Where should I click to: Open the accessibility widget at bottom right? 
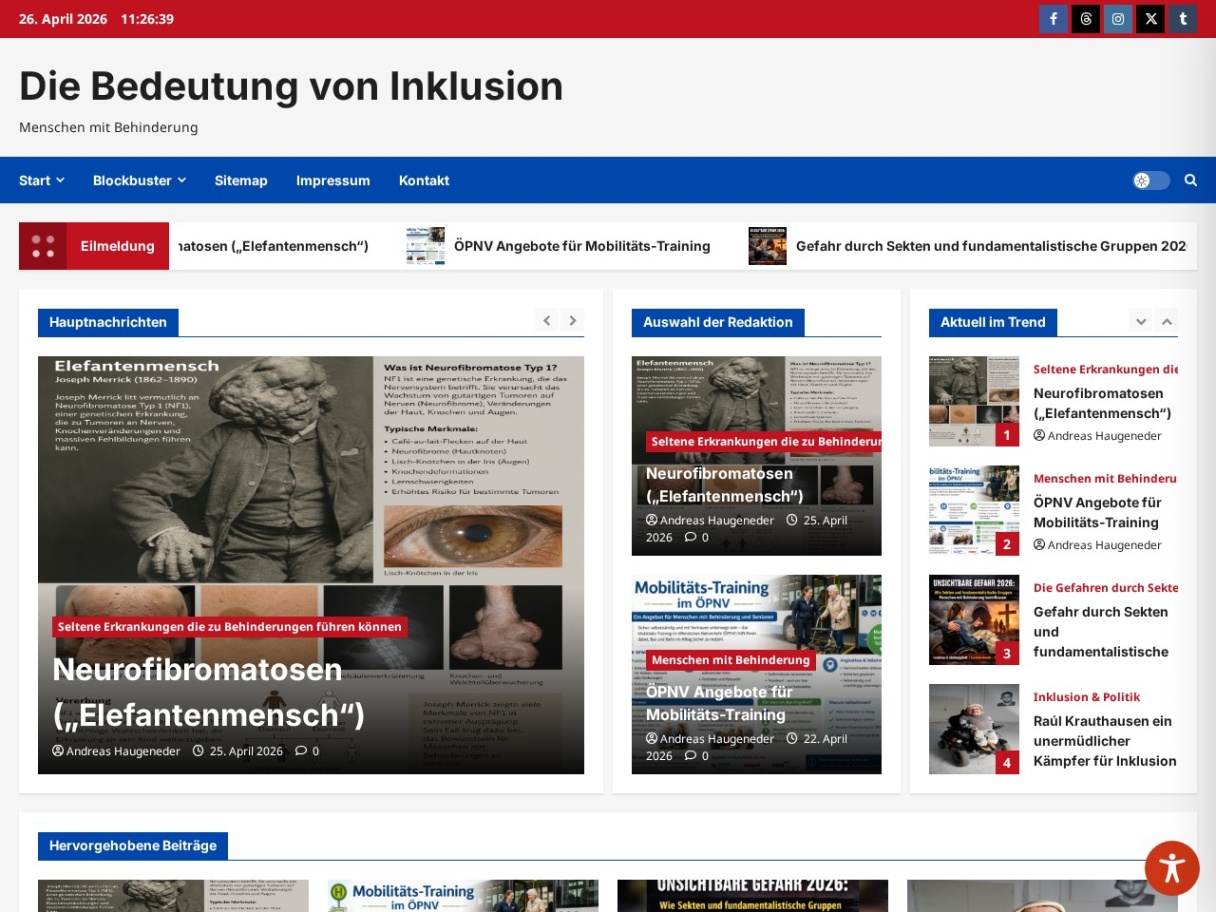(1171, 868)
